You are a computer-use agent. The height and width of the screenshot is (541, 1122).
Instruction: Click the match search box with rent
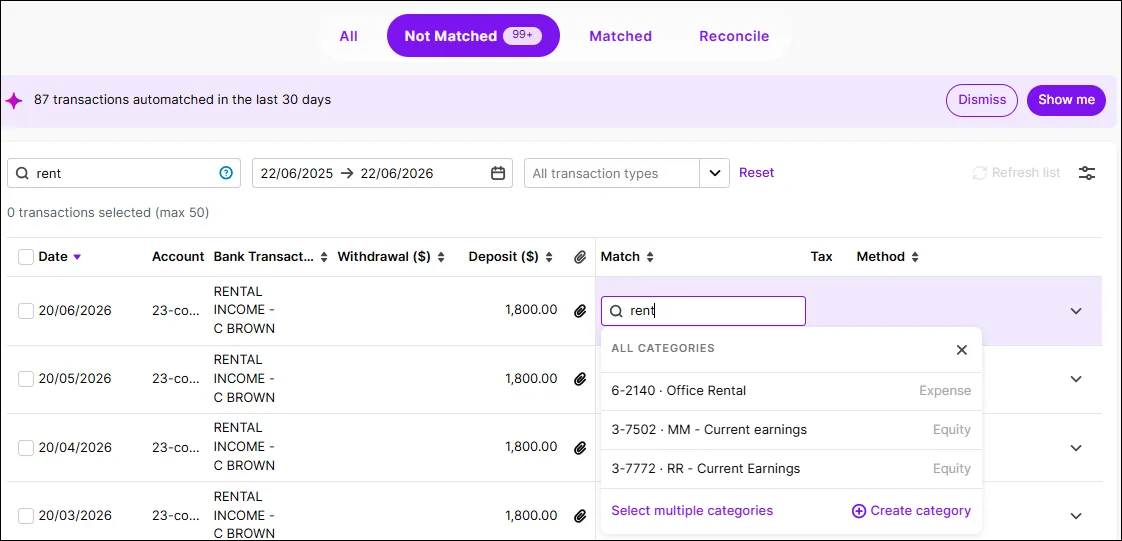[703, 311]
